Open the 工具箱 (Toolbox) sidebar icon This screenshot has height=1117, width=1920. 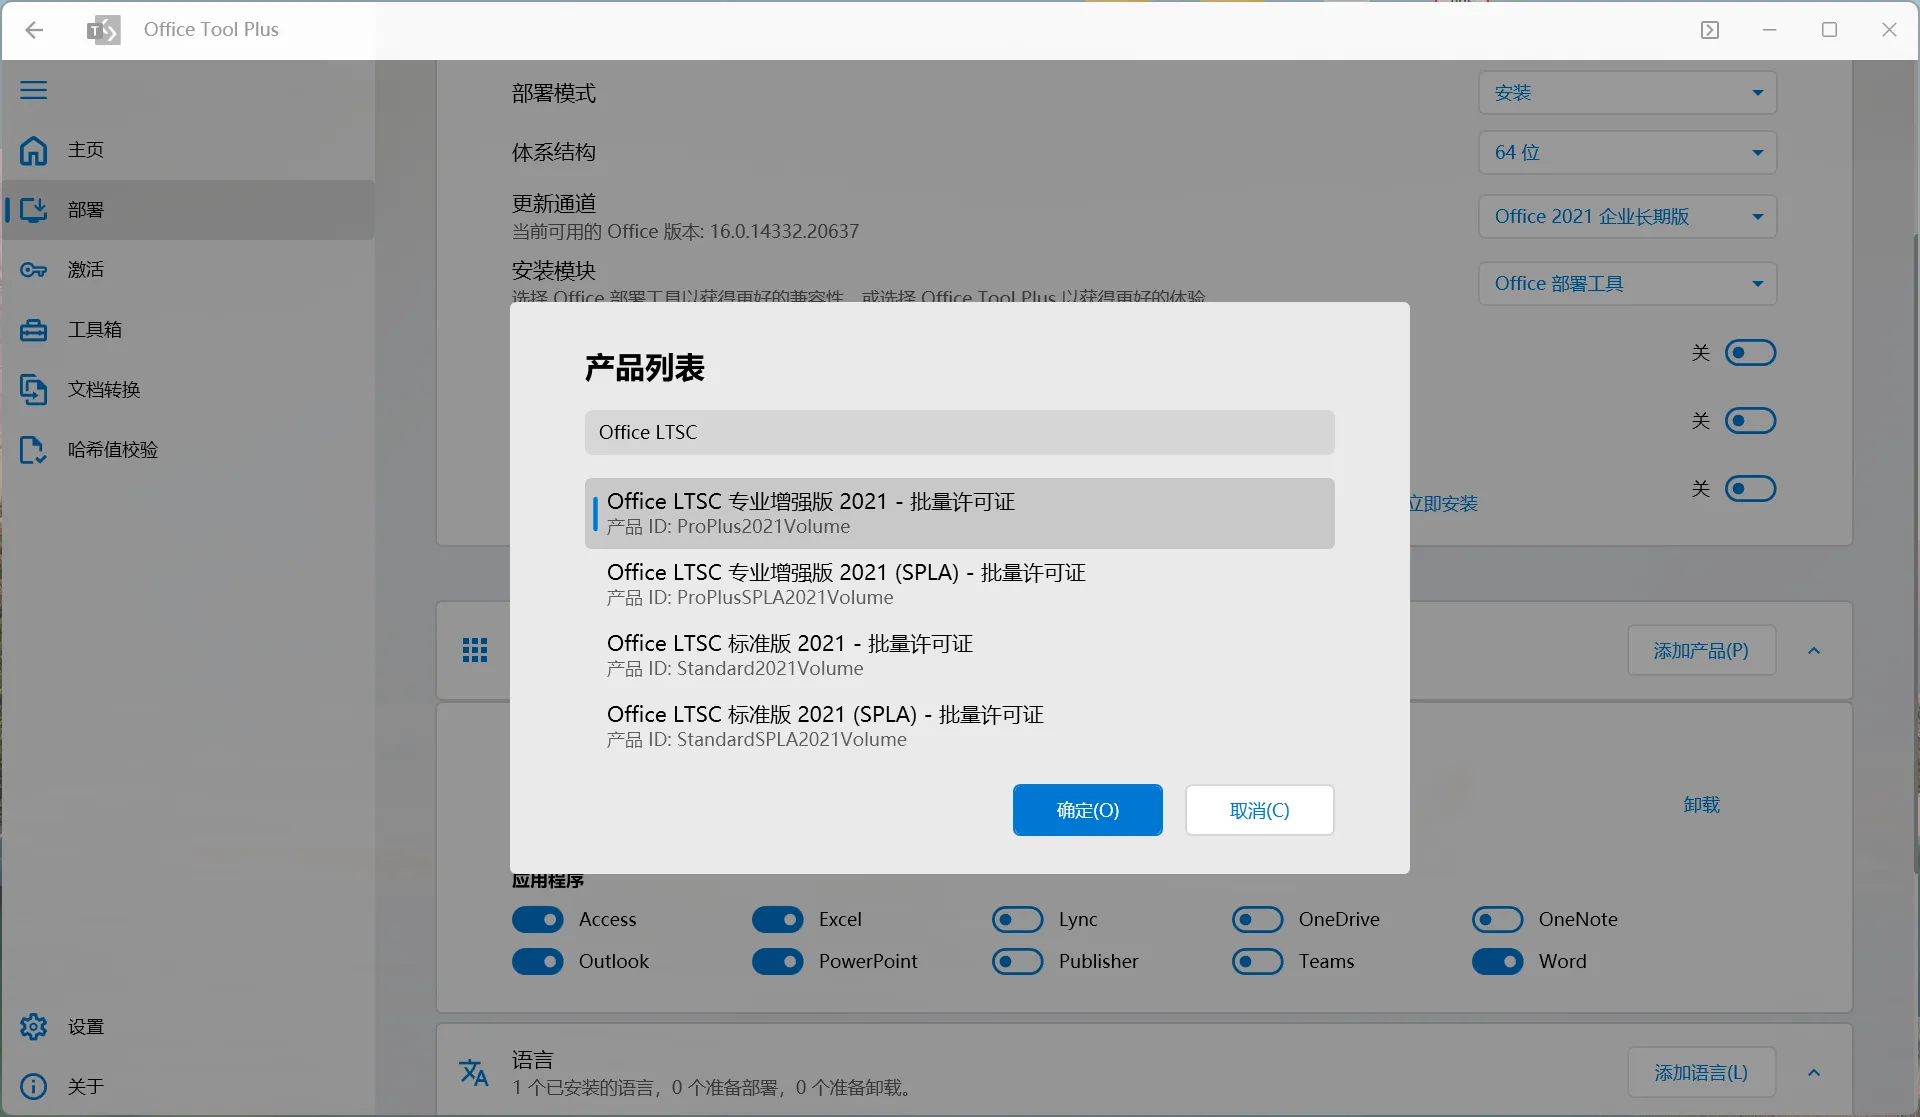click(33, 329)
